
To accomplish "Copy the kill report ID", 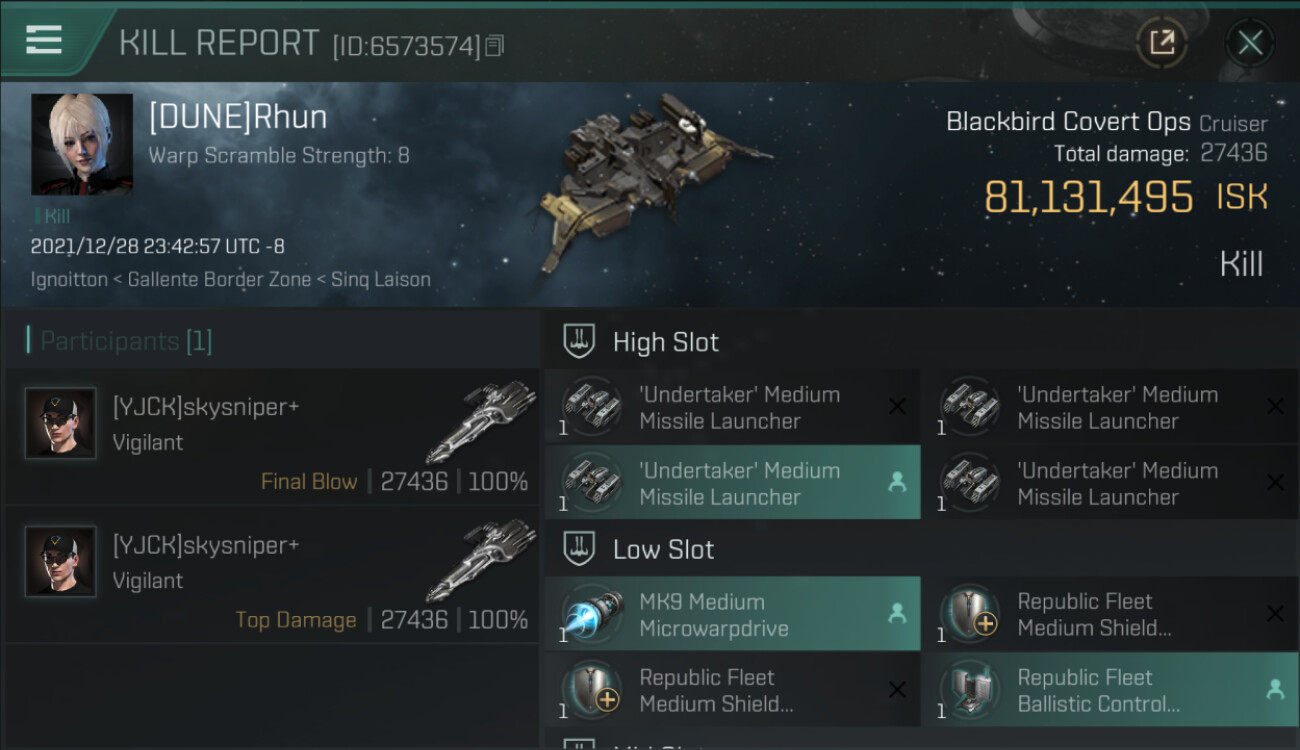I will click(494, 46).
